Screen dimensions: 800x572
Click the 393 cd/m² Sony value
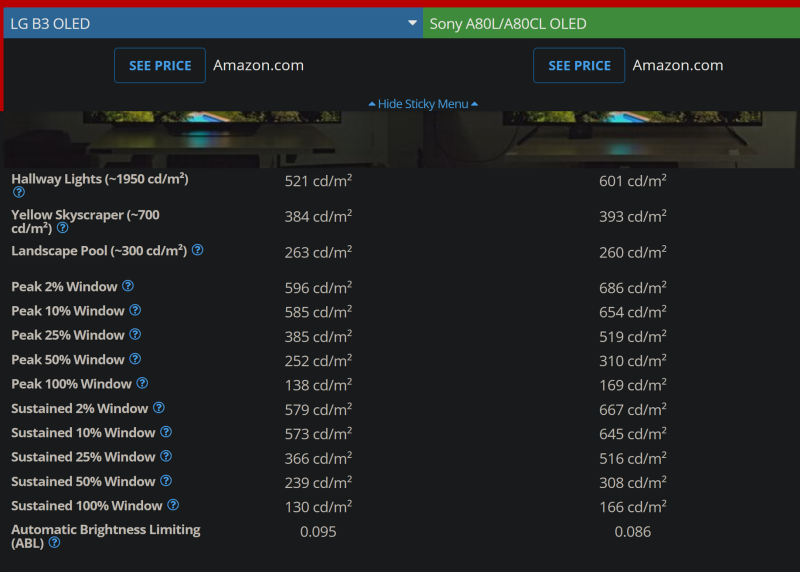pos(633,216)
